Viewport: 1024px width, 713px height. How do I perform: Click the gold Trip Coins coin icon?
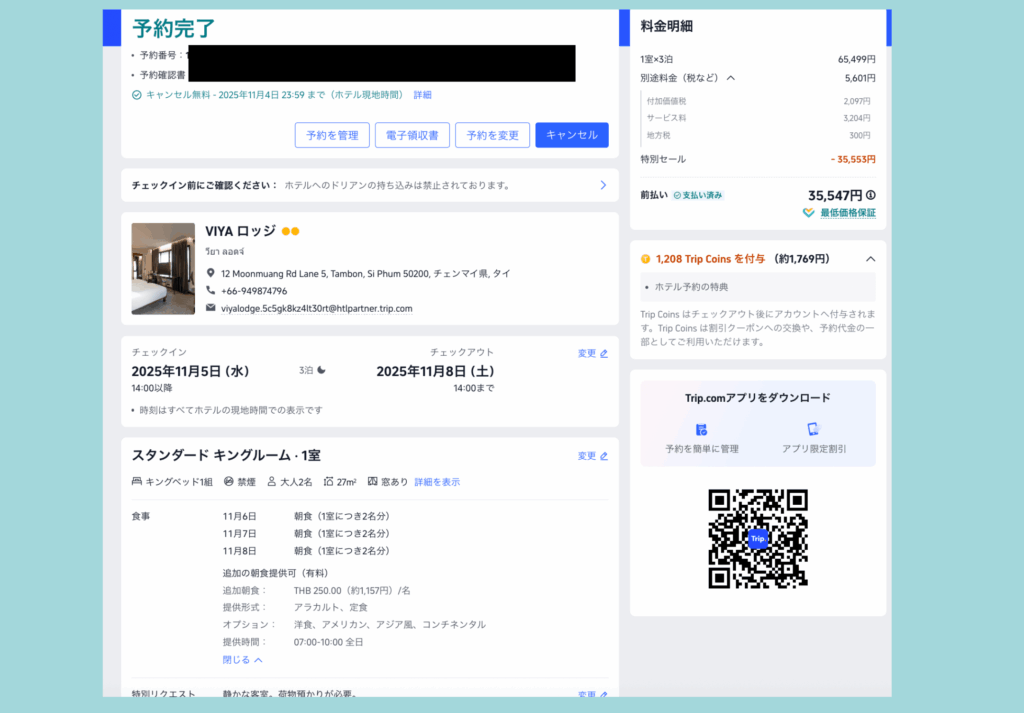point(646,259)
